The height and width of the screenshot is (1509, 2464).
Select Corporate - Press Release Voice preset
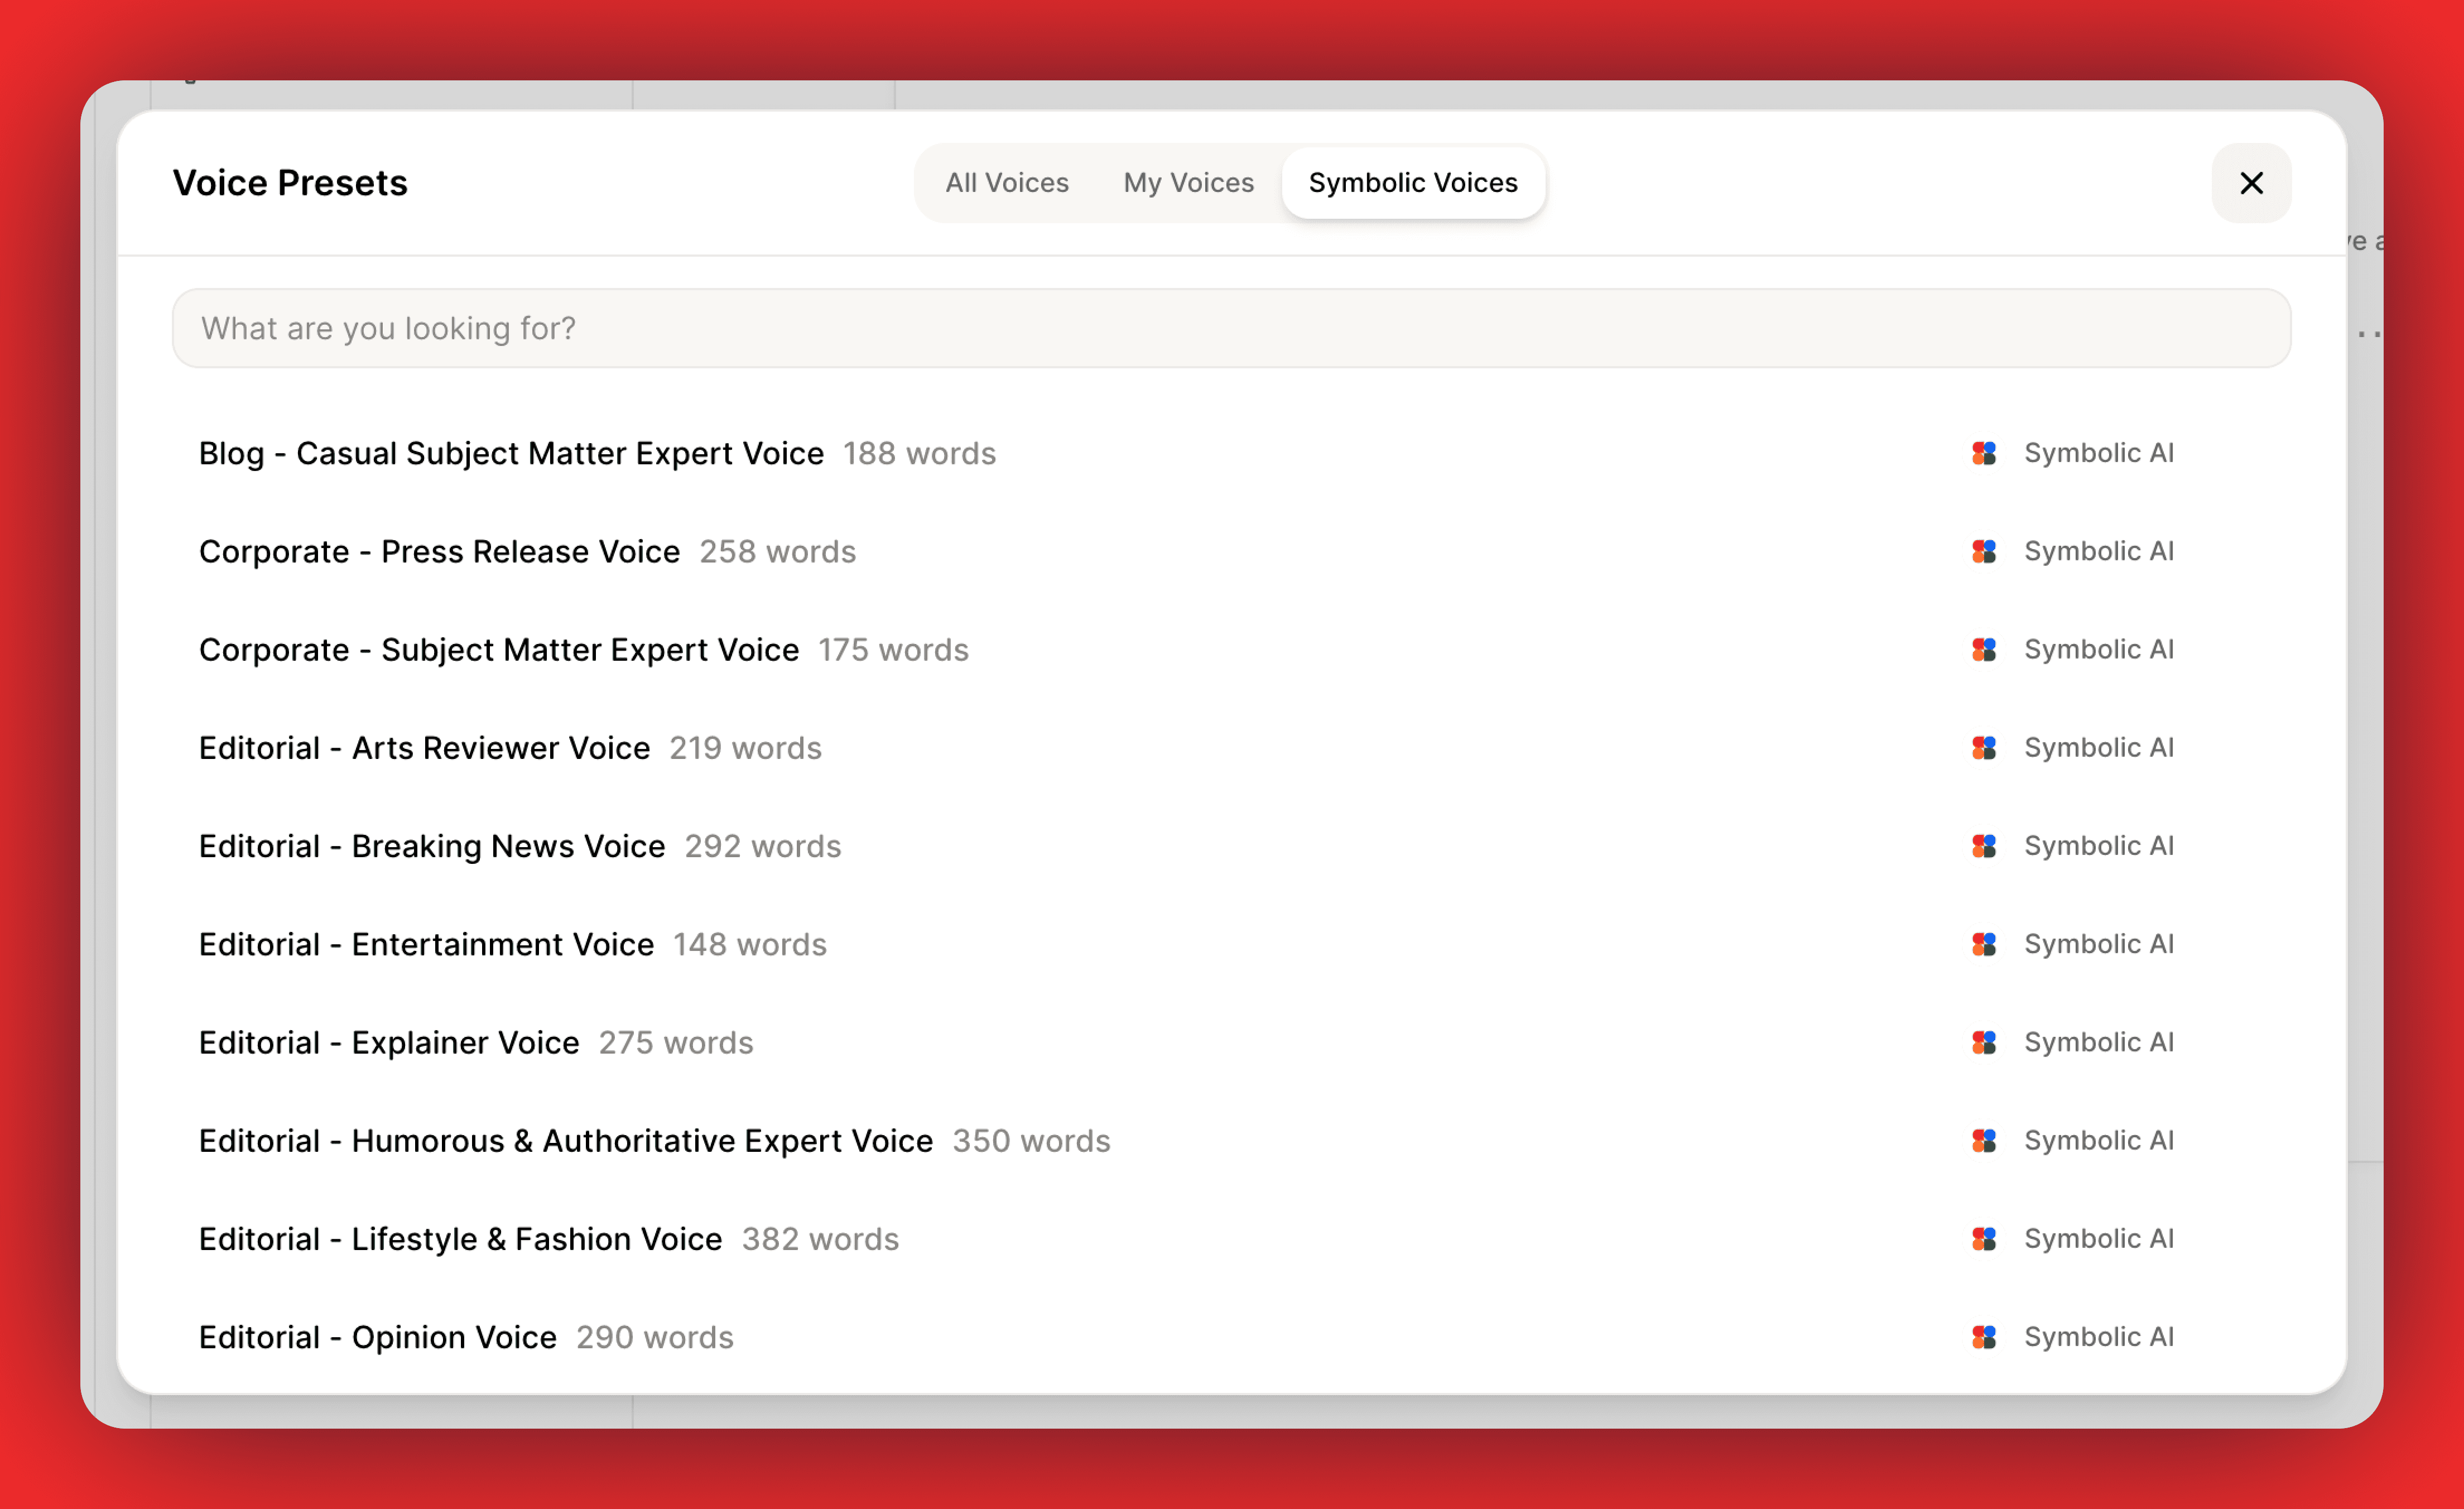(439, 551)
